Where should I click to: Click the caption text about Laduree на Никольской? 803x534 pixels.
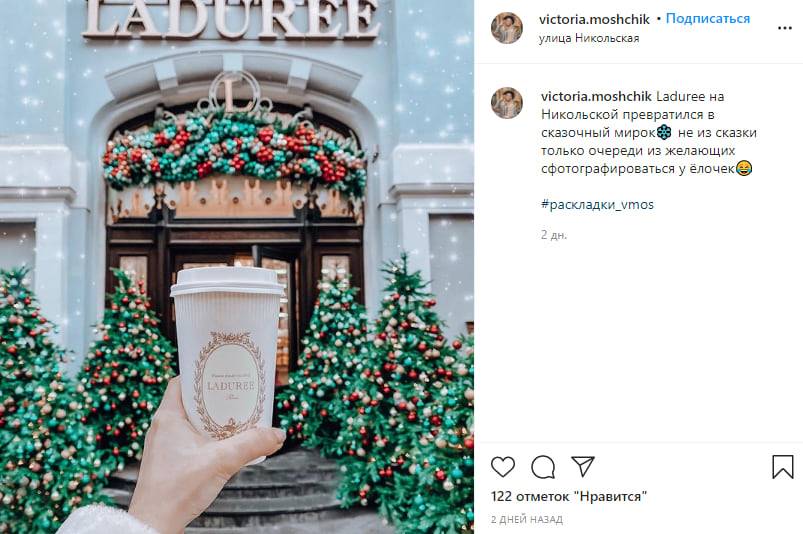pyautogui.click(x=648, y=133)
